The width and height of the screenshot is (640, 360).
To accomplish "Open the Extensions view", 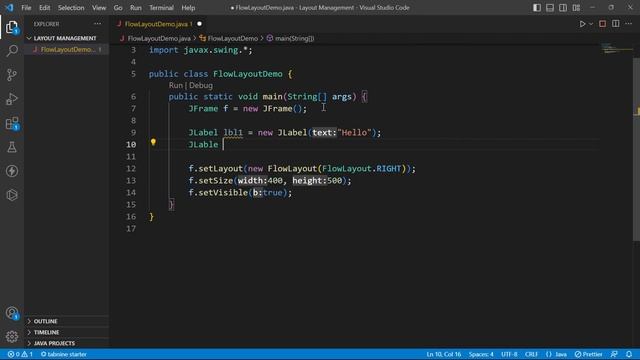I will pyautogui.click(x=12, y=123).
